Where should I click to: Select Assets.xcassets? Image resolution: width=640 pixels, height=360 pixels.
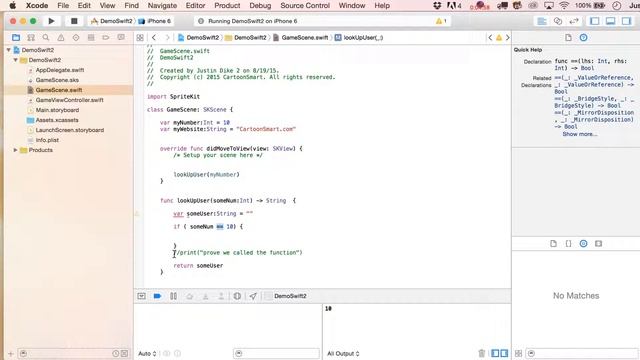(57, 120)
